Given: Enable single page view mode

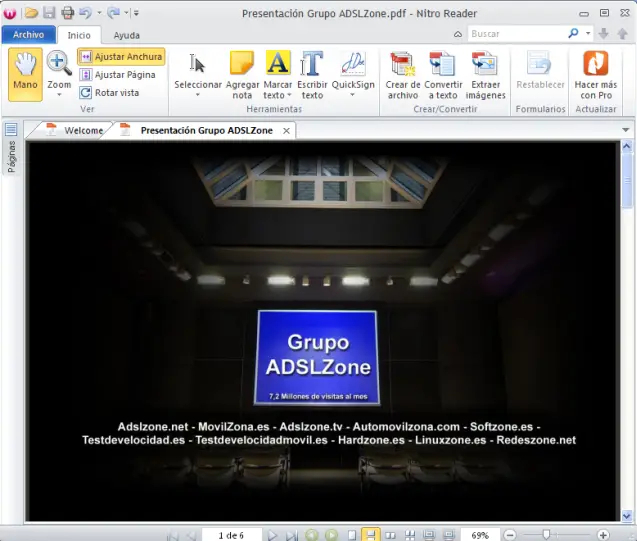Looking at the screenshot, I should (352, 535).
